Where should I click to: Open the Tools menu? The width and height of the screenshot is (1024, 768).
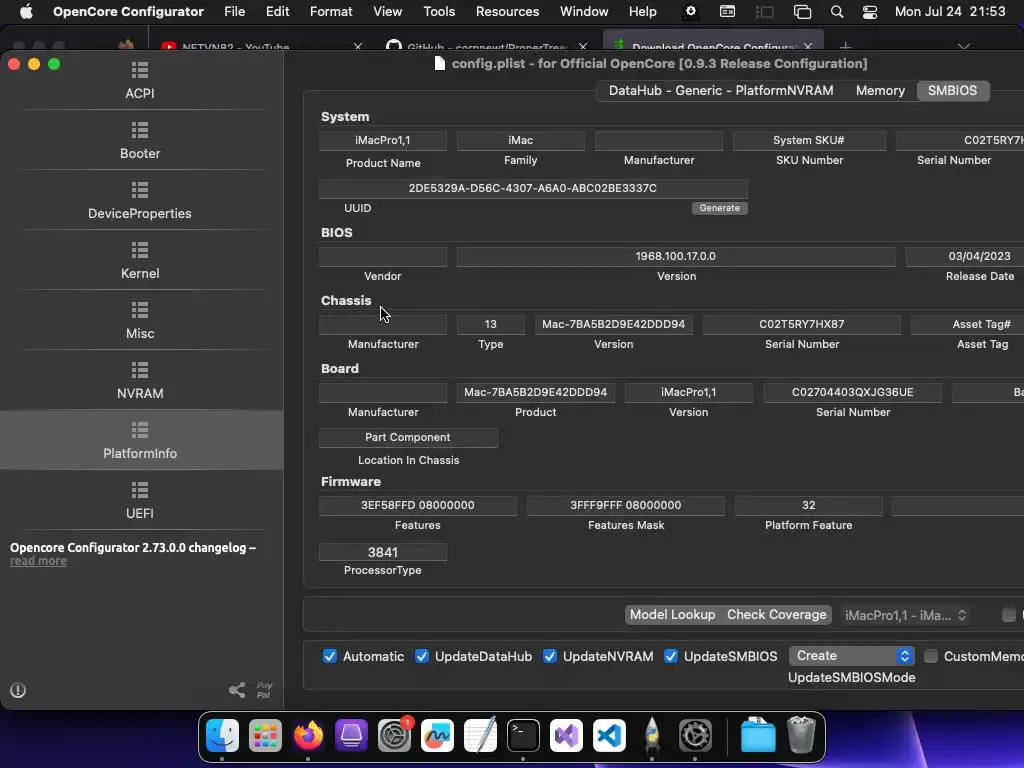[439, 12]
